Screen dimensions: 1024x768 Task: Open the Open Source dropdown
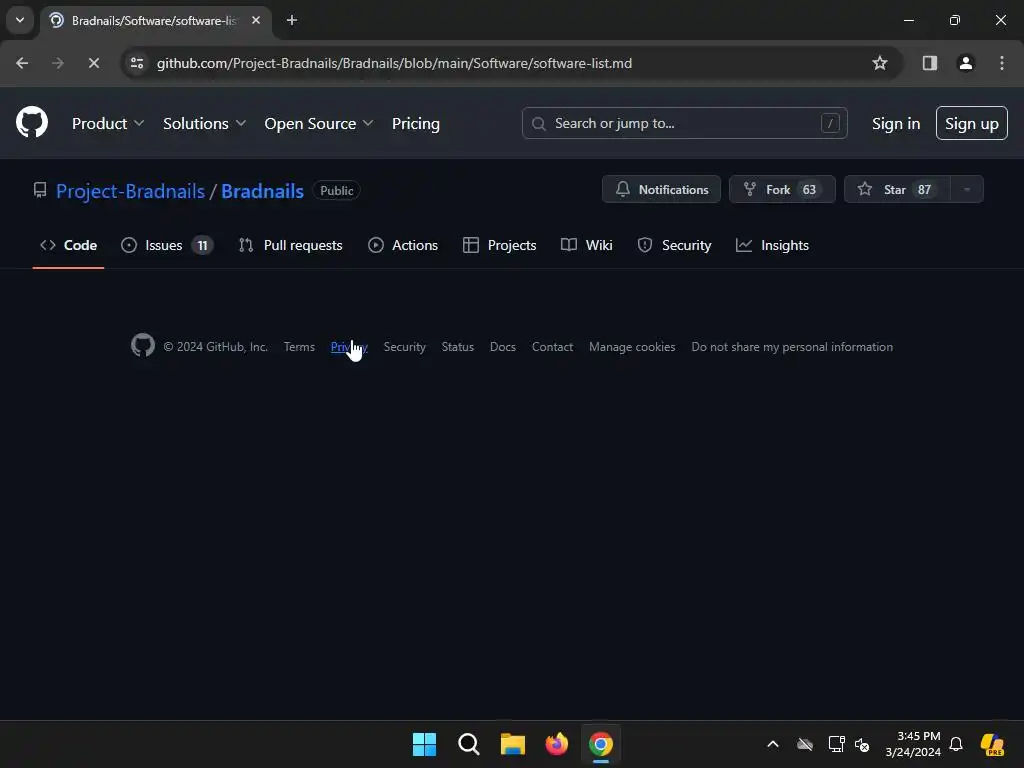point(319,123)
